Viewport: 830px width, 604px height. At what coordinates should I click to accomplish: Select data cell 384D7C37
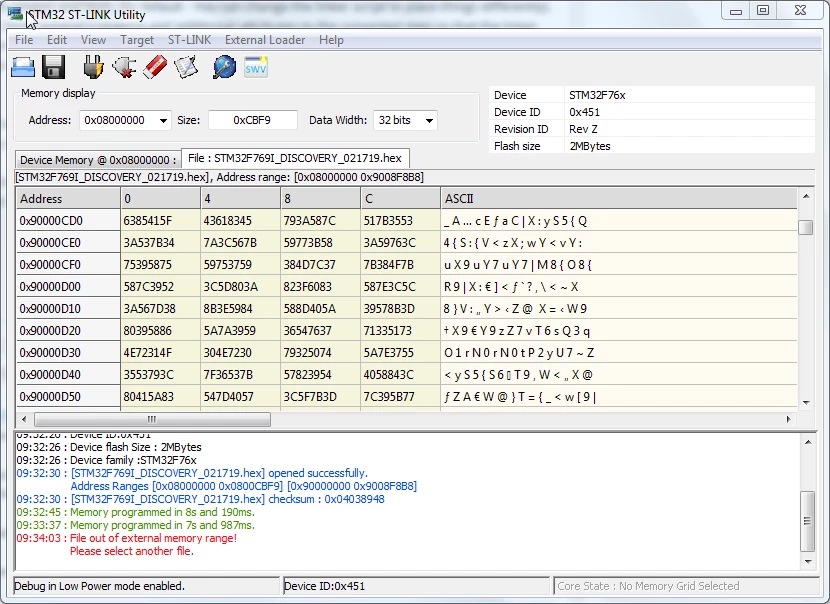pyautogui.click(x=320, y=265)
